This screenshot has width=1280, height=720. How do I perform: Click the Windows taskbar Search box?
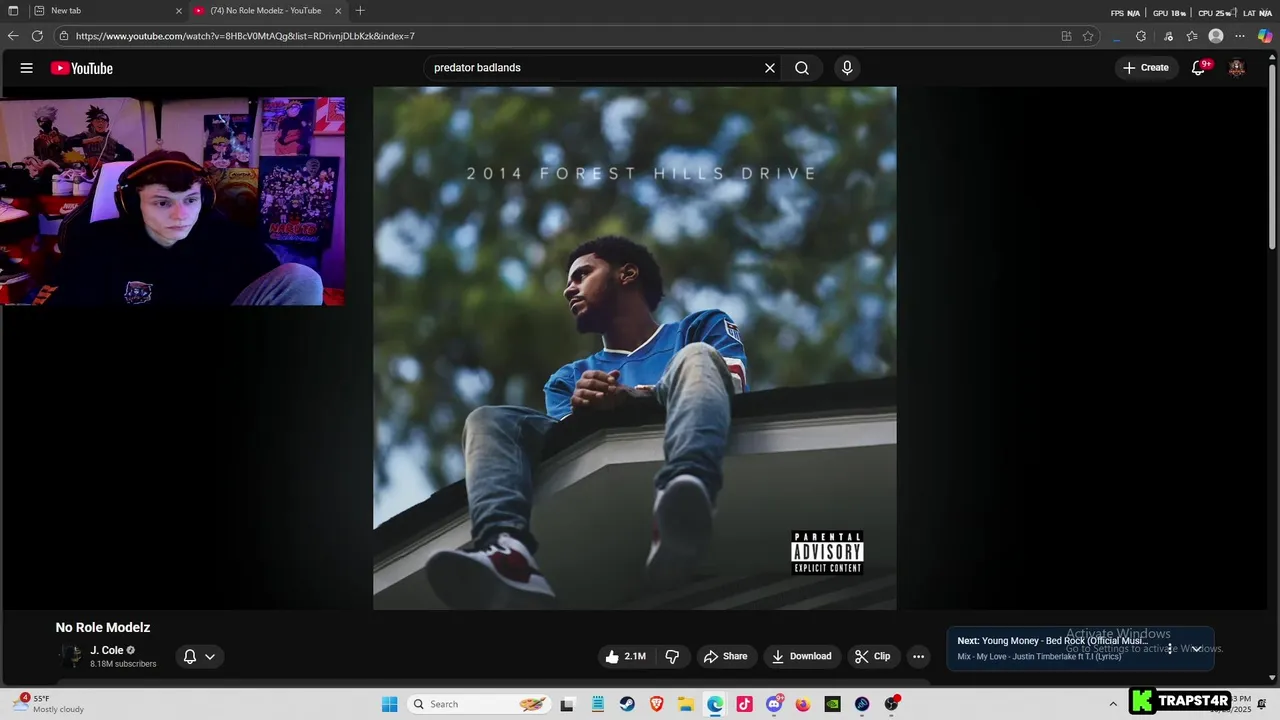478,704
